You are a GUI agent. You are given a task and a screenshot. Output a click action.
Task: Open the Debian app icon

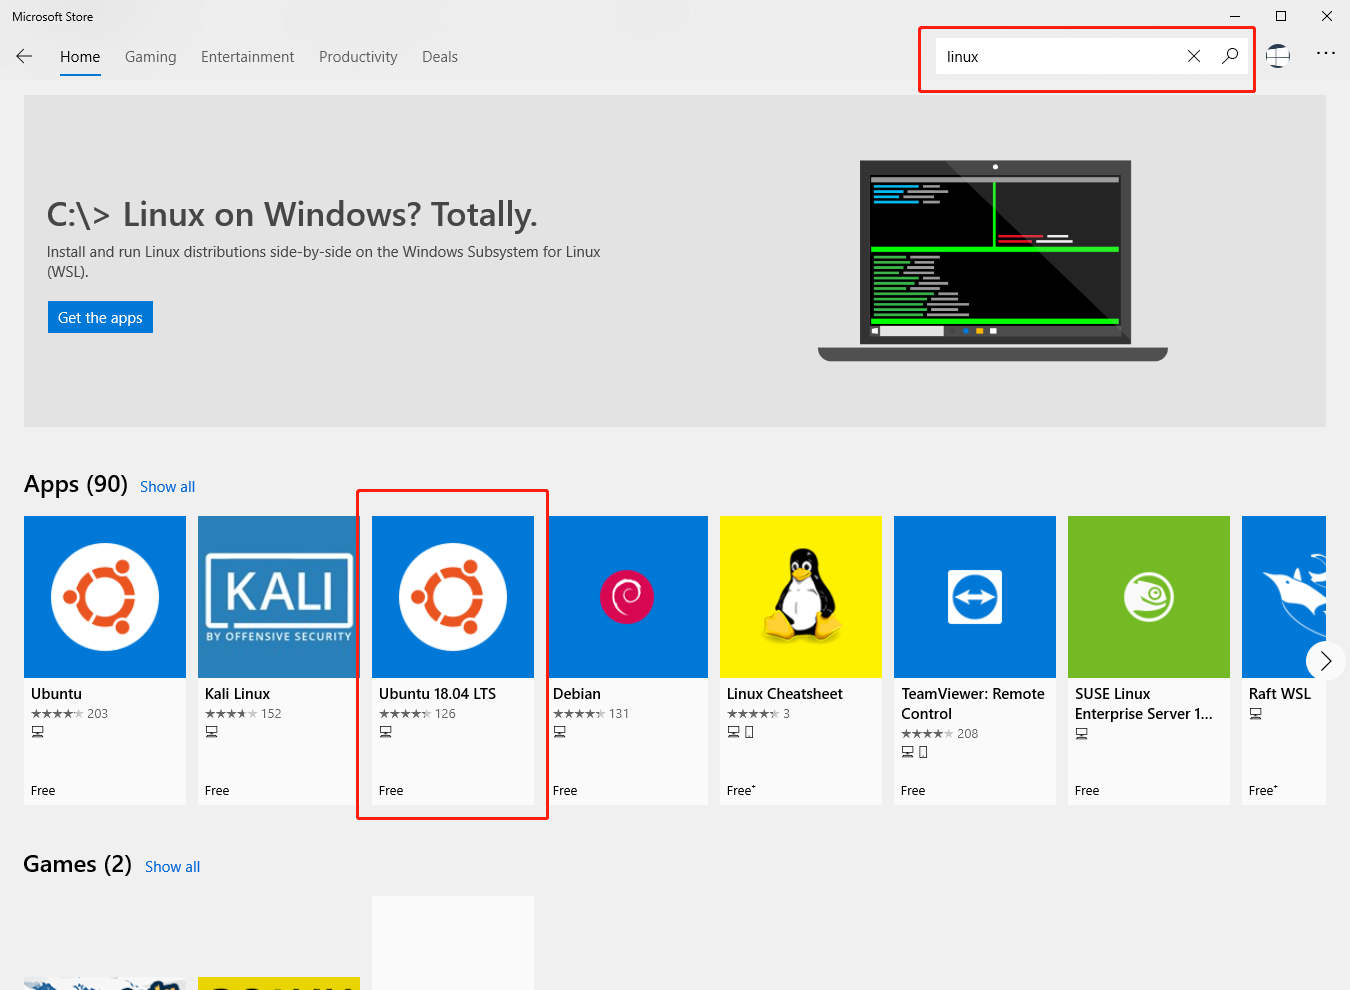(x=628, y=596)
